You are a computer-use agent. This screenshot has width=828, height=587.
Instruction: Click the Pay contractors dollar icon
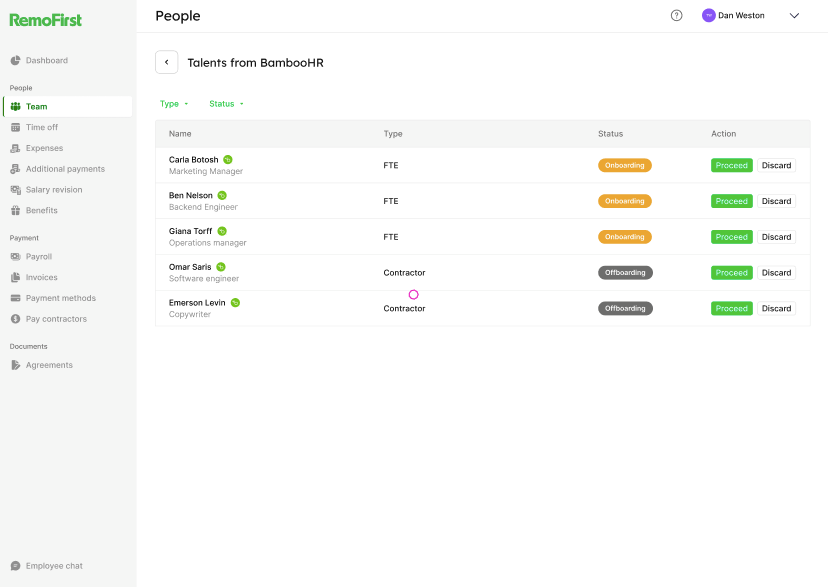coord(16,319)
